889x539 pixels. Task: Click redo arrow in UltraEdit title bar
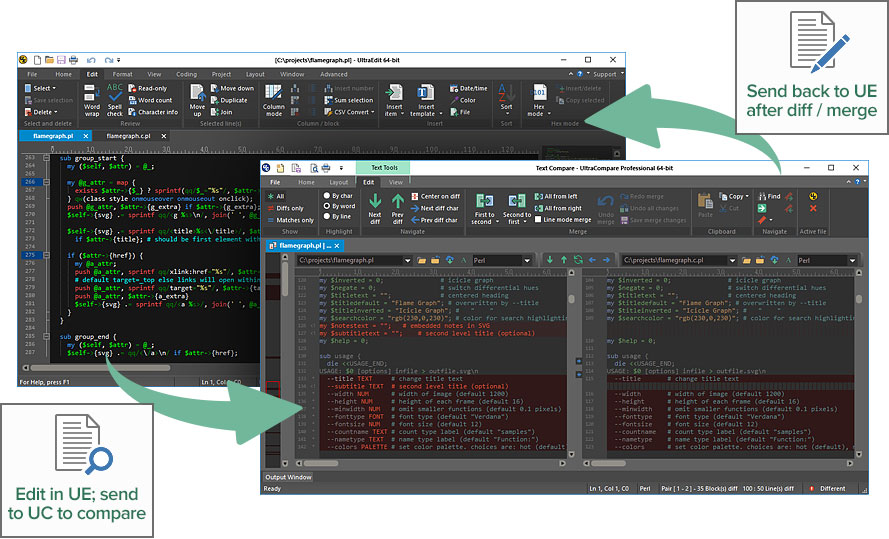pyautogui.click(x=108, y=60)
